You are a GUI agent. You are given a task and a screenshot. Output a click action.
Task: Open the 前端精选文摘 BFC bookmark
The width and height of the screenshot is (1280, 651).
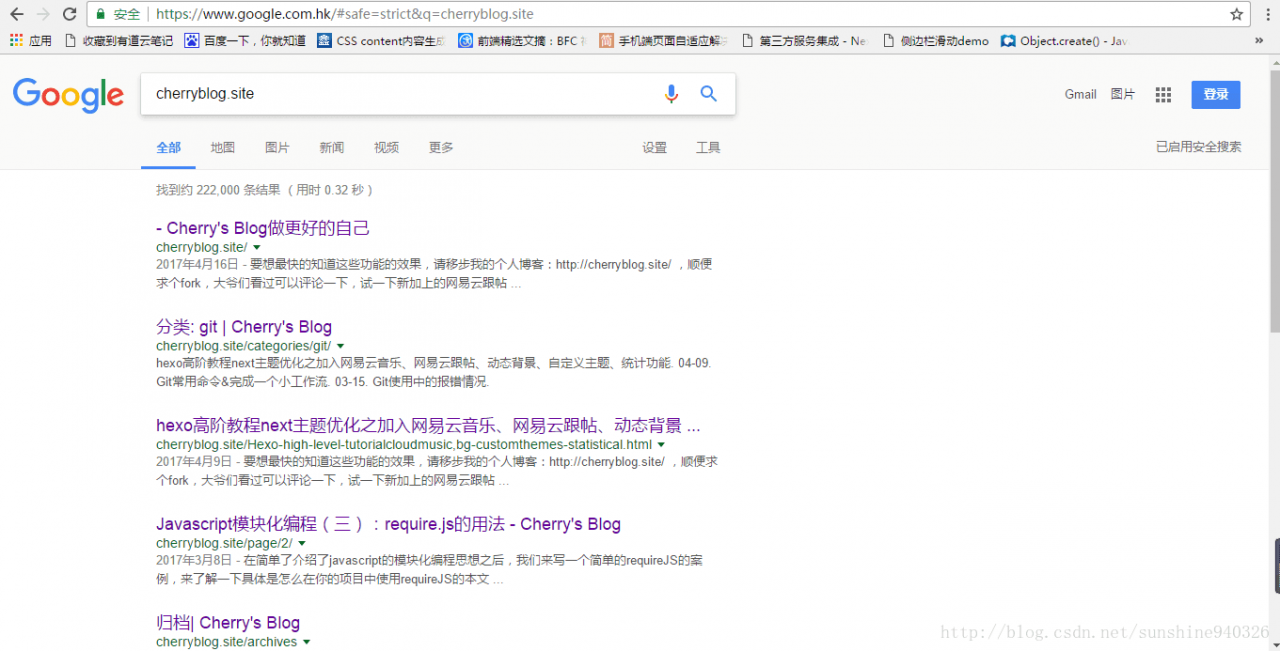(522, 41)
